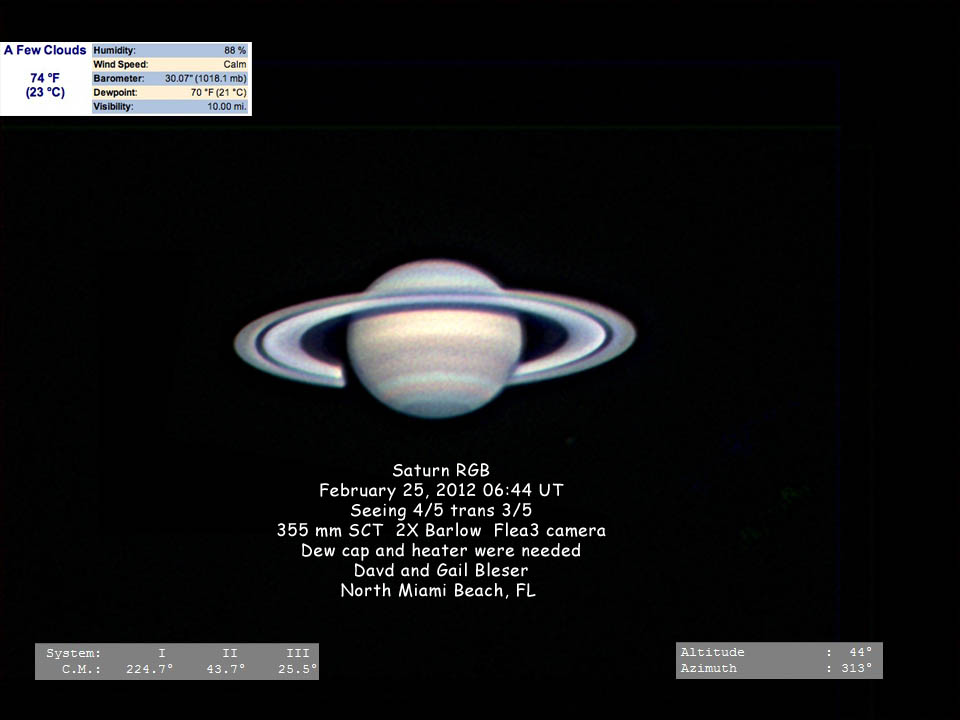
Task: Click the "Saturn RGB" caption line
Action: 441,470
